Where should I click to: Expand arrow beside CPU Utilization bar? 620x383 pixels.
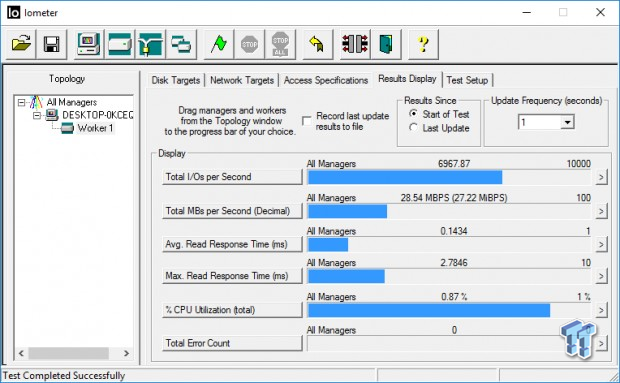pyautogui.click(x=601, y=310)
